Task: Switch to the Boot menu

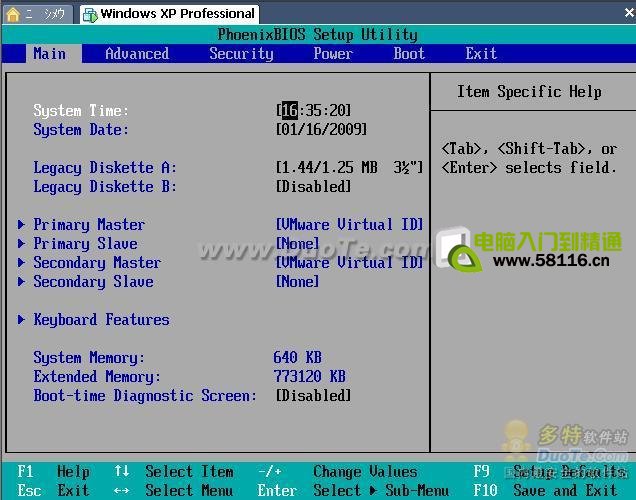Action: pos(409,54)
